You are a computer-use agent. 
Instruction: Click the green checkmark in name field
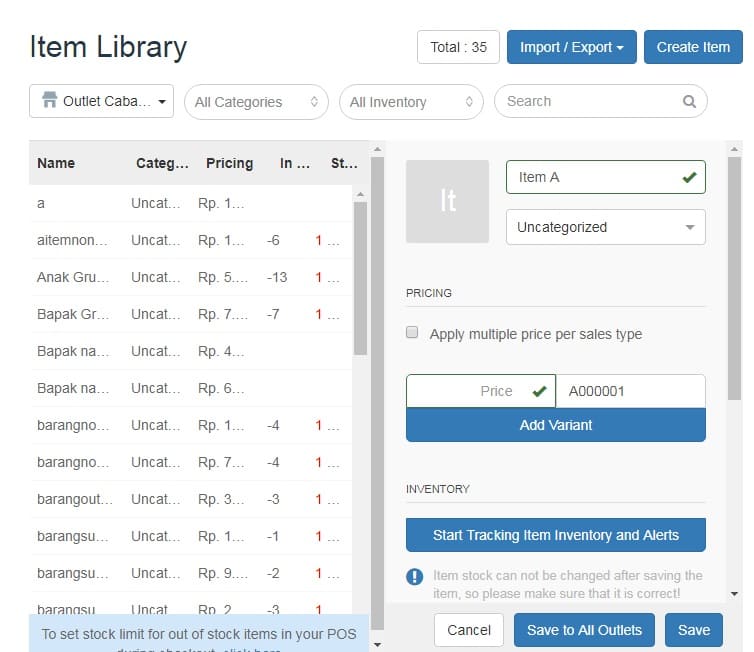(688, 177)
